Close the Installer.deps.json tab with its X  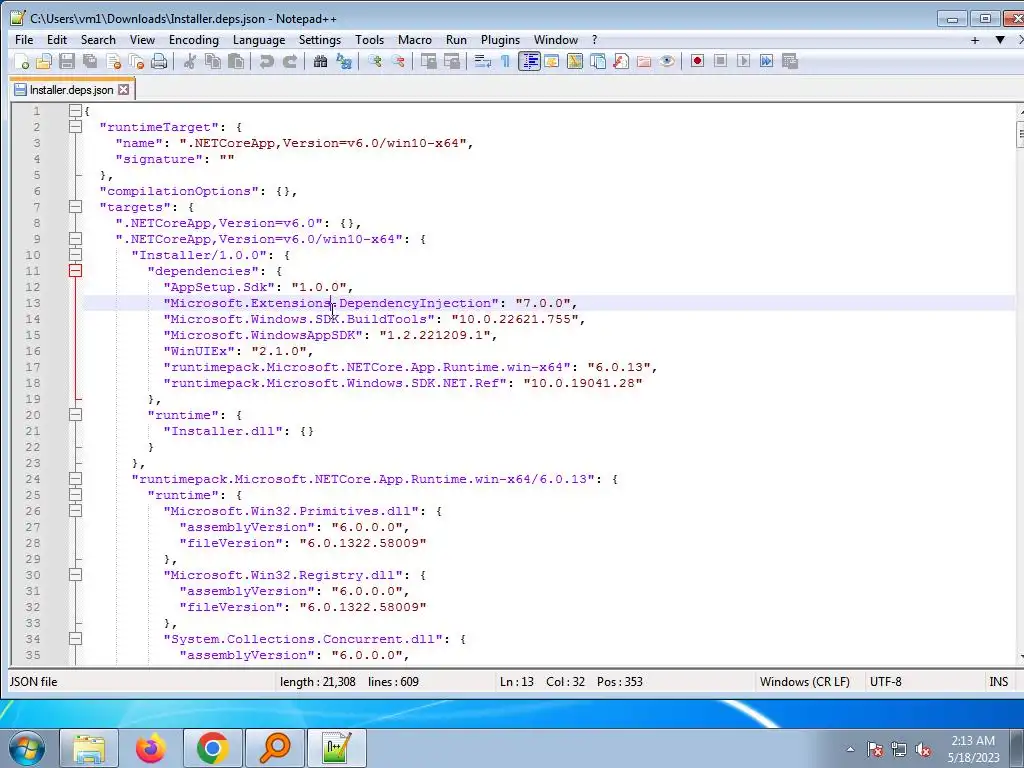(123, 90)
